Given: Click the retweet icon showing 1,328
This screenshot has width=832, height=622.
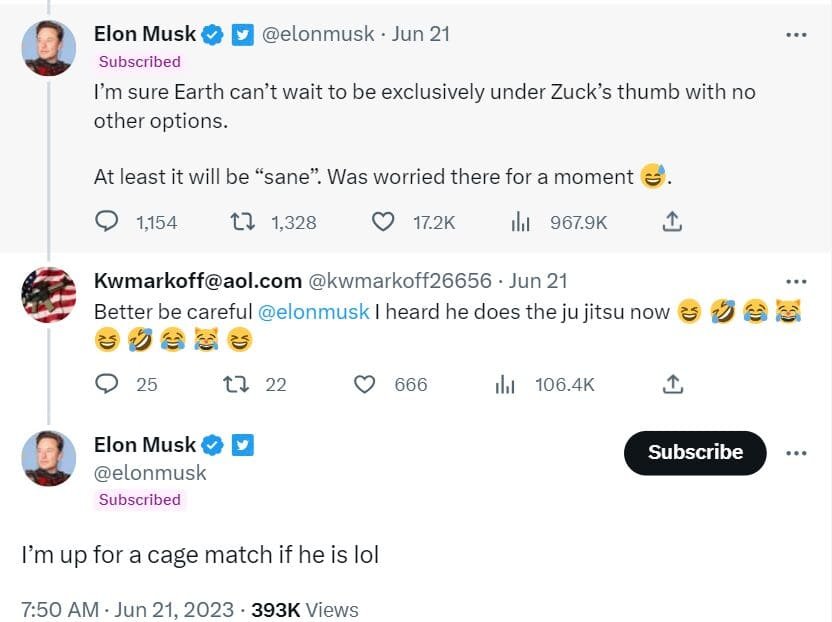Looking at the screenshot, I should point(242,222).
